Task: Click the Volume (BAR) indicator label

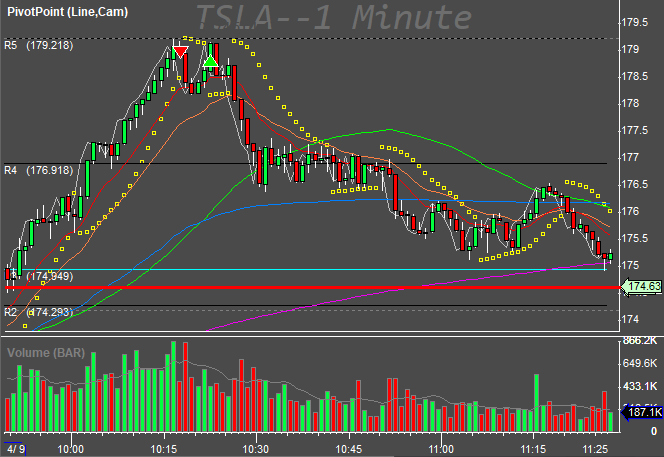Action: pos(46,353)
